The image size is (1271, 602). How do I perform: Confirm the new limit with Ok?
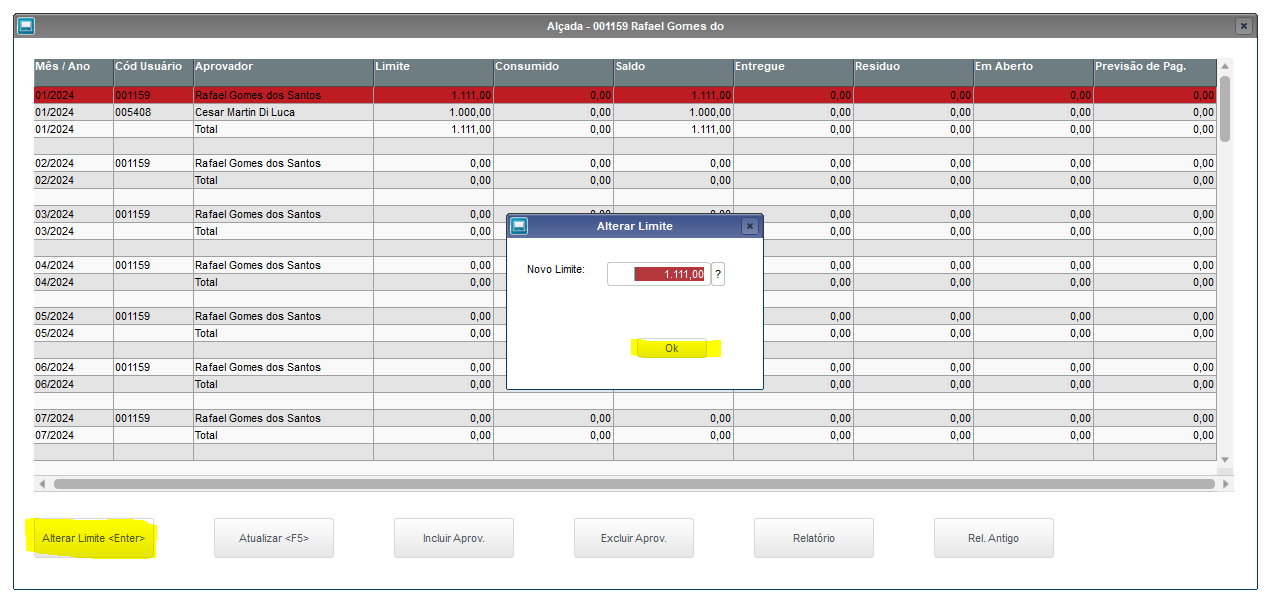click(x=671, y=348)
